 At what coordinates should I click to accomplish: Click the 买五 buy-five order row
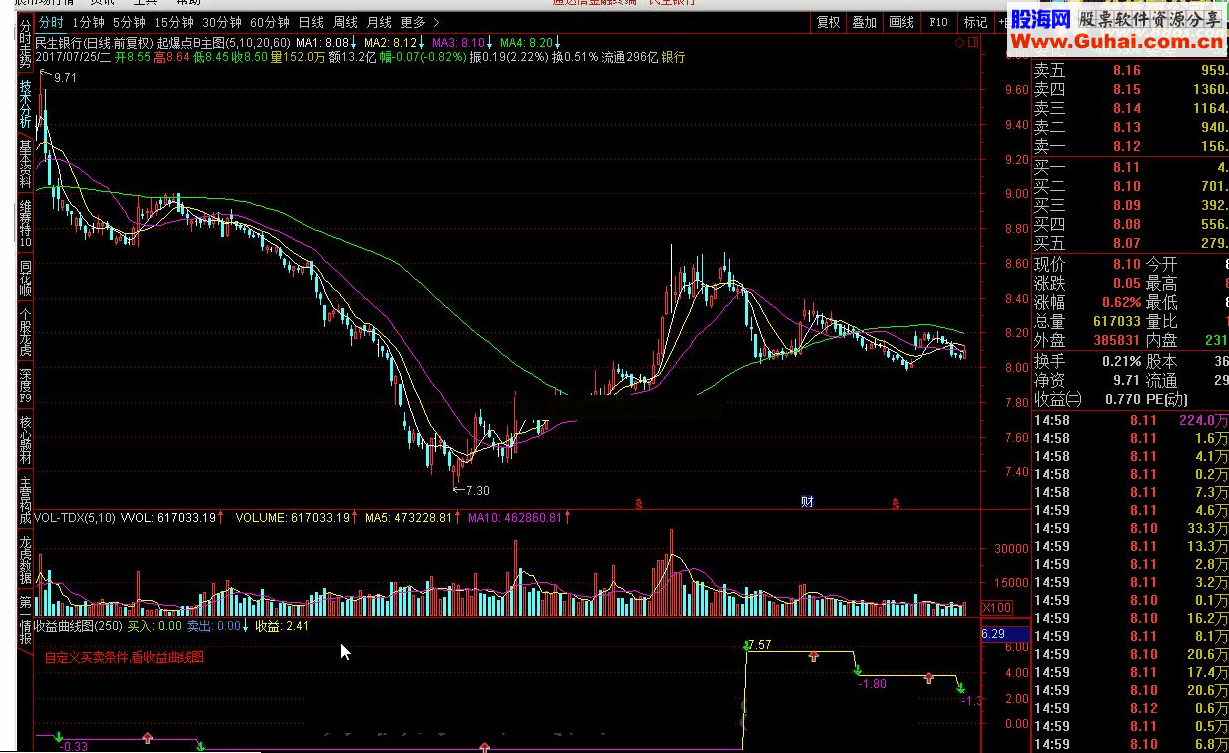(x=1130, y=243)
